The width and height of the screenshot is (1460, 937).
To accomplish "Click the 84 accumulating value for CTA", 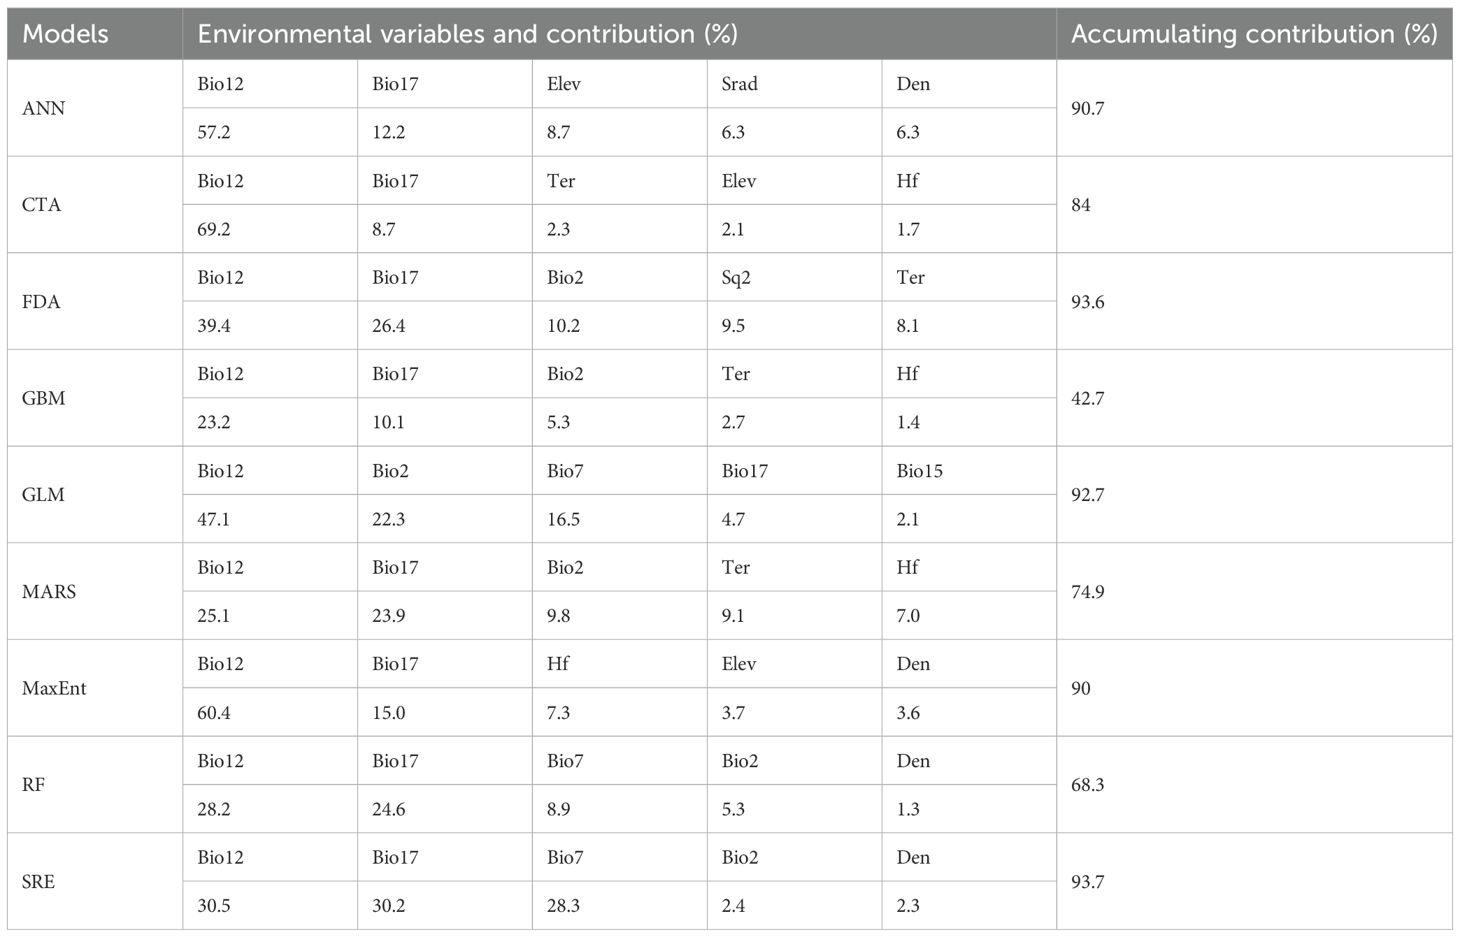I will (x=1080, y=205).
